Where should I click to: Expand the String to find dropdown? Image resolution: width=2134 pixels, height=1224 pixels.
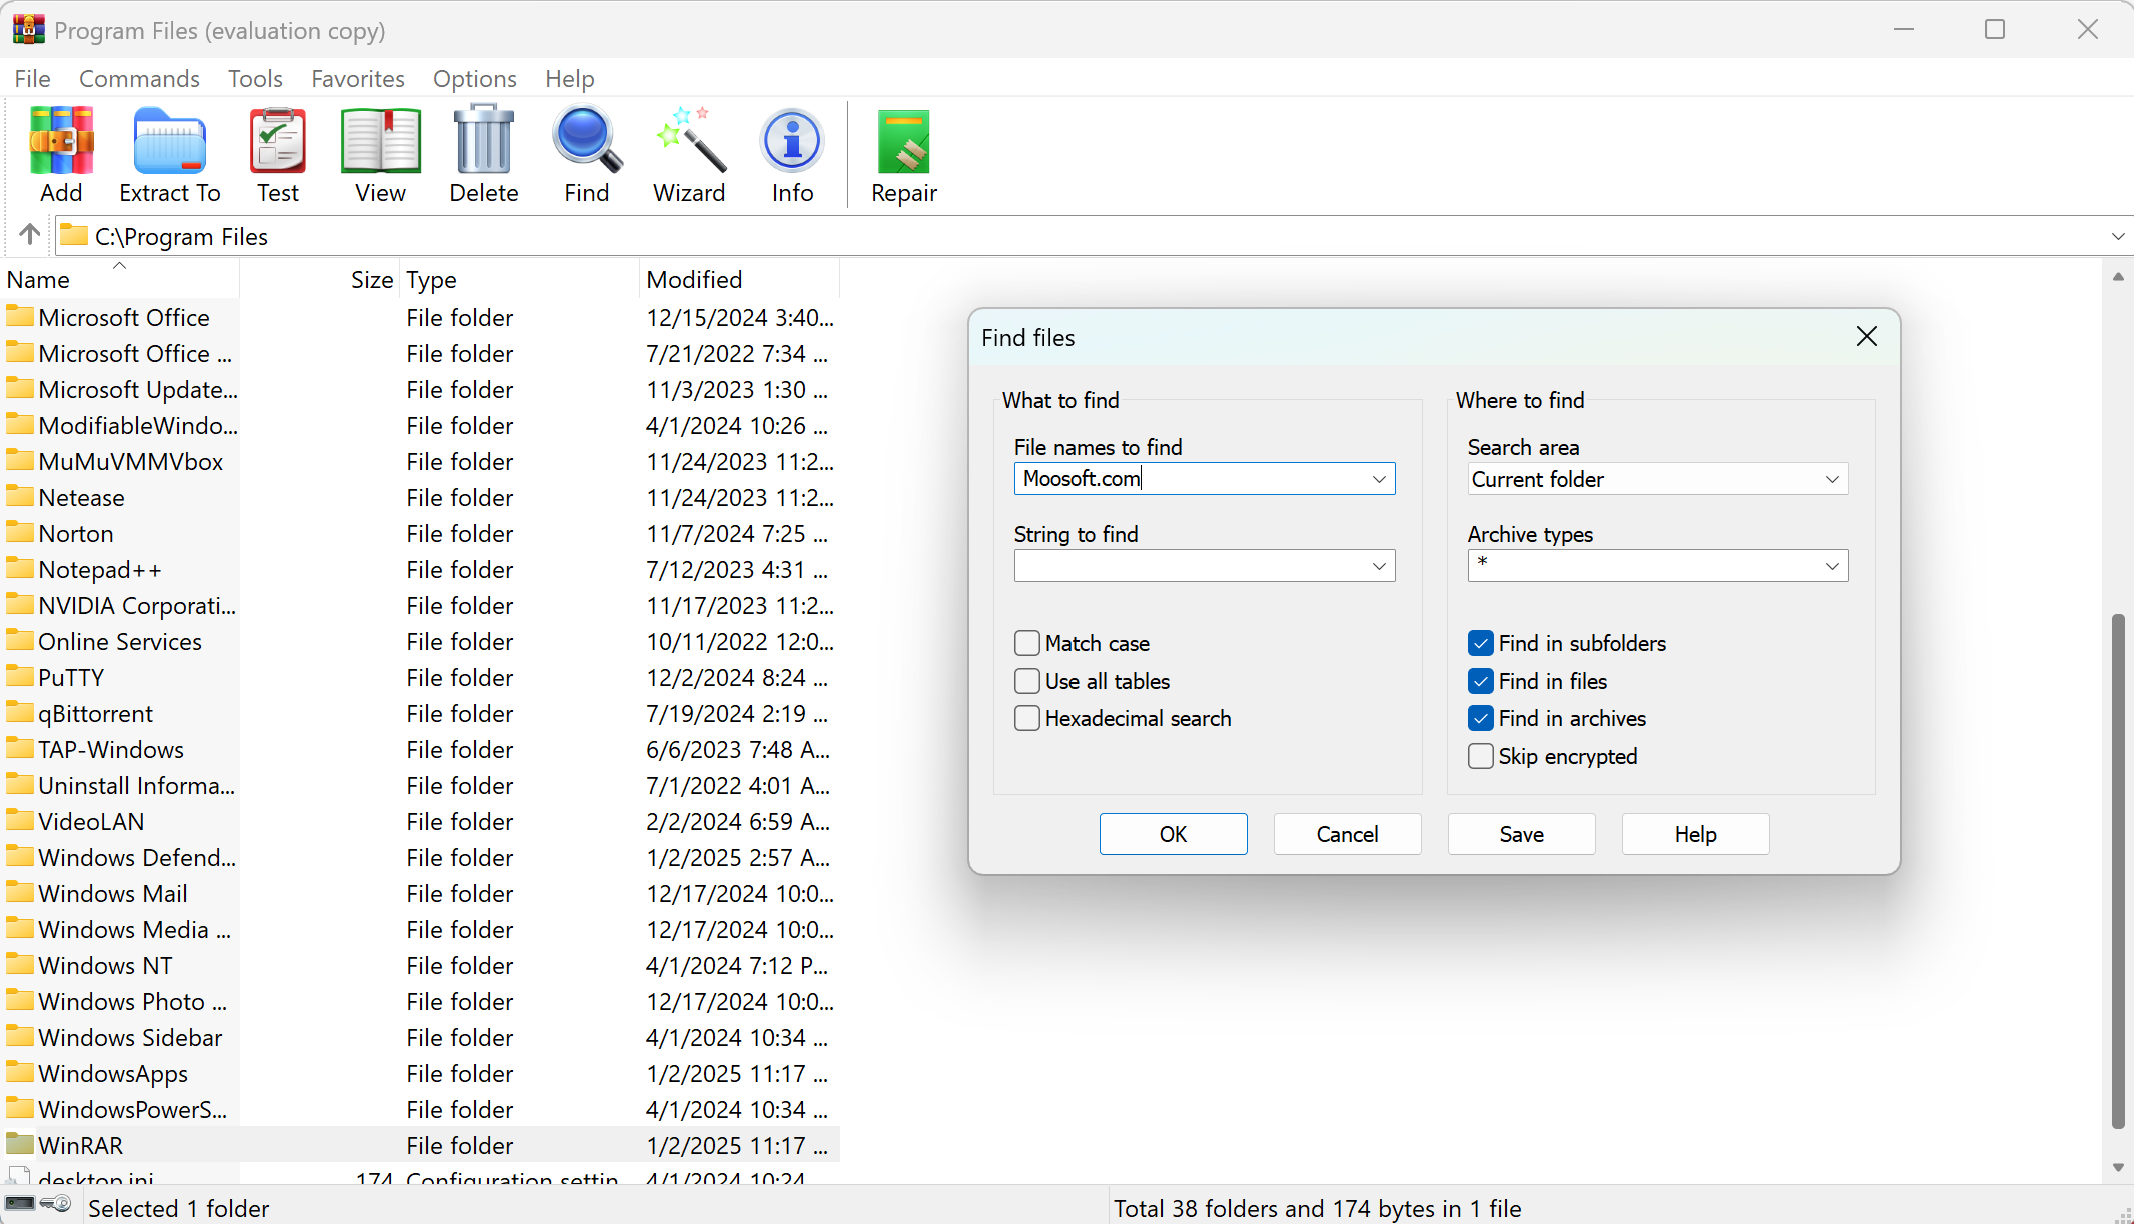point(1379,566)
